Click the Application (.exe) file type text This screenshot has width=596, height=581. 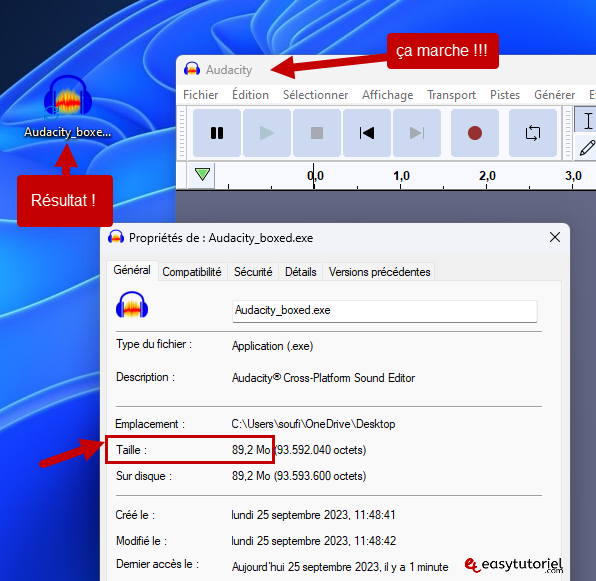coord(273,346)
